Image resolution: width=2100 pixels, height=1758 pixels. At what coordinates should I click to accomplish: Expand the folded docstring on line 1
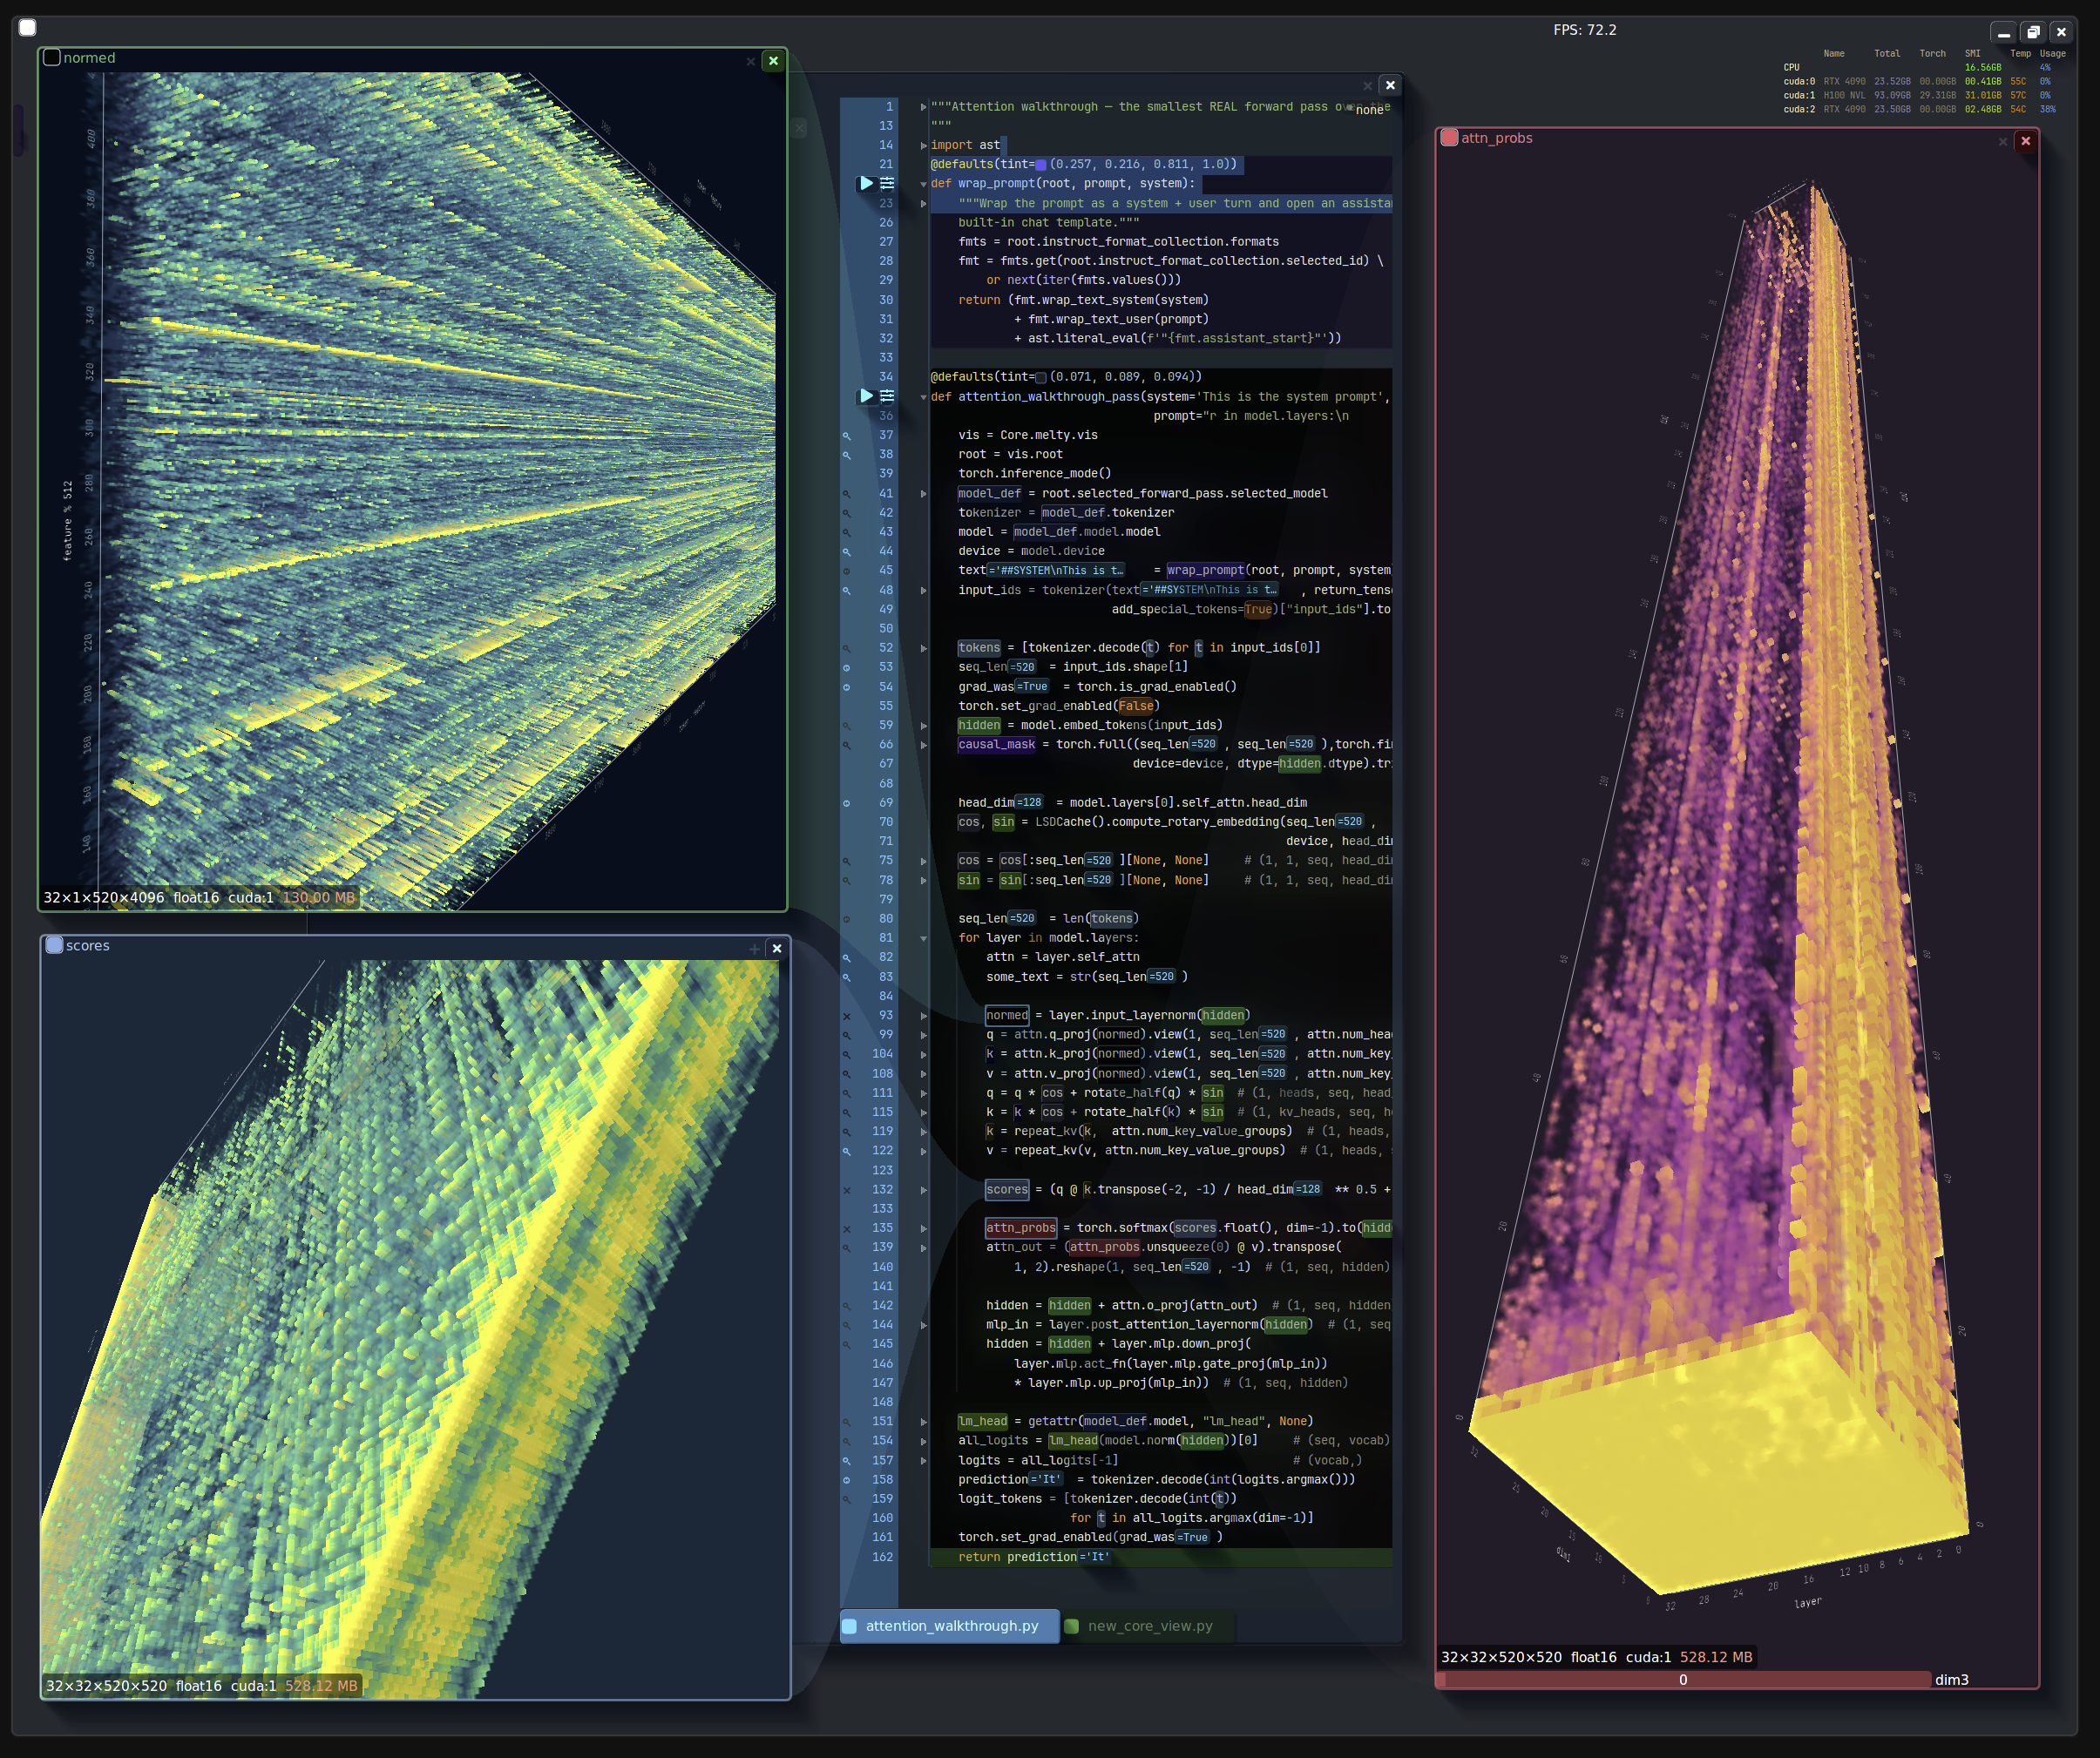pos(923,107)
